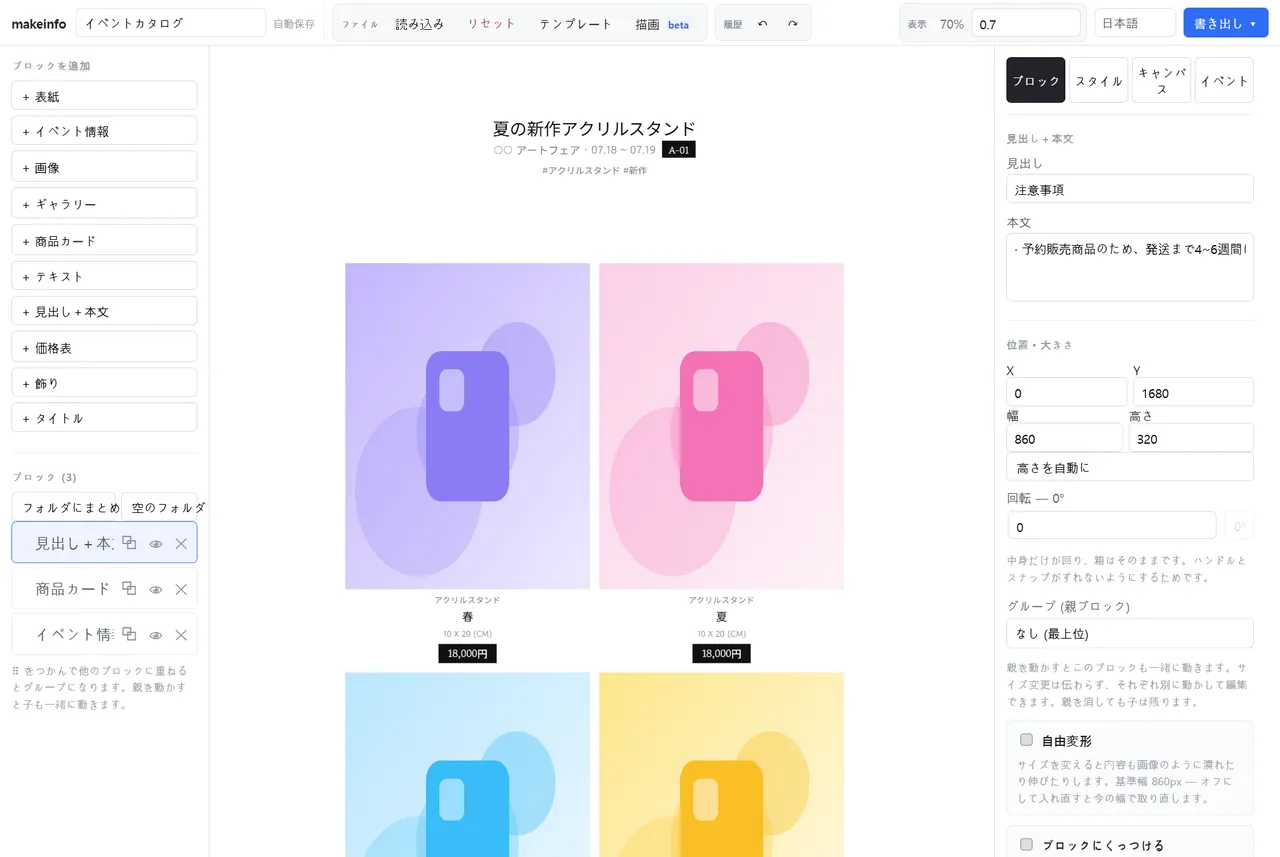Click the 幅 width field showing 860

point(1064,438)
